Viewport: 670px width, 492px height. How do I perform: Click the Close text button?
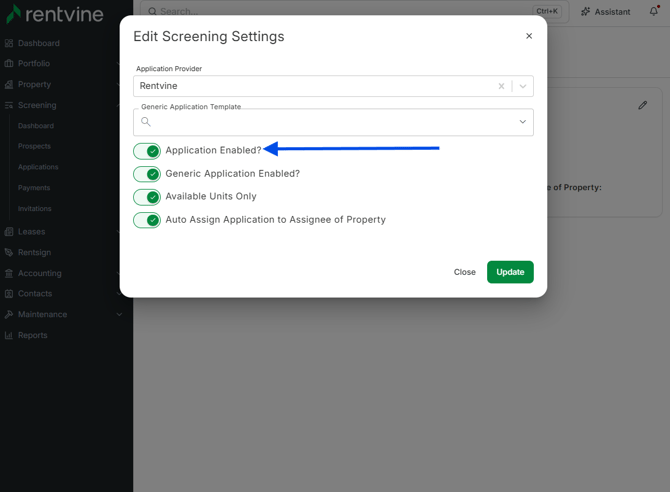pos(464,272)
